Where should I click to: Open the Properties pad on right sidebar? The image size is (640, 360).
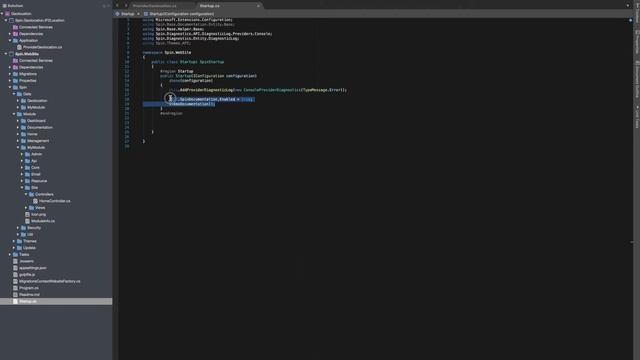637,42
